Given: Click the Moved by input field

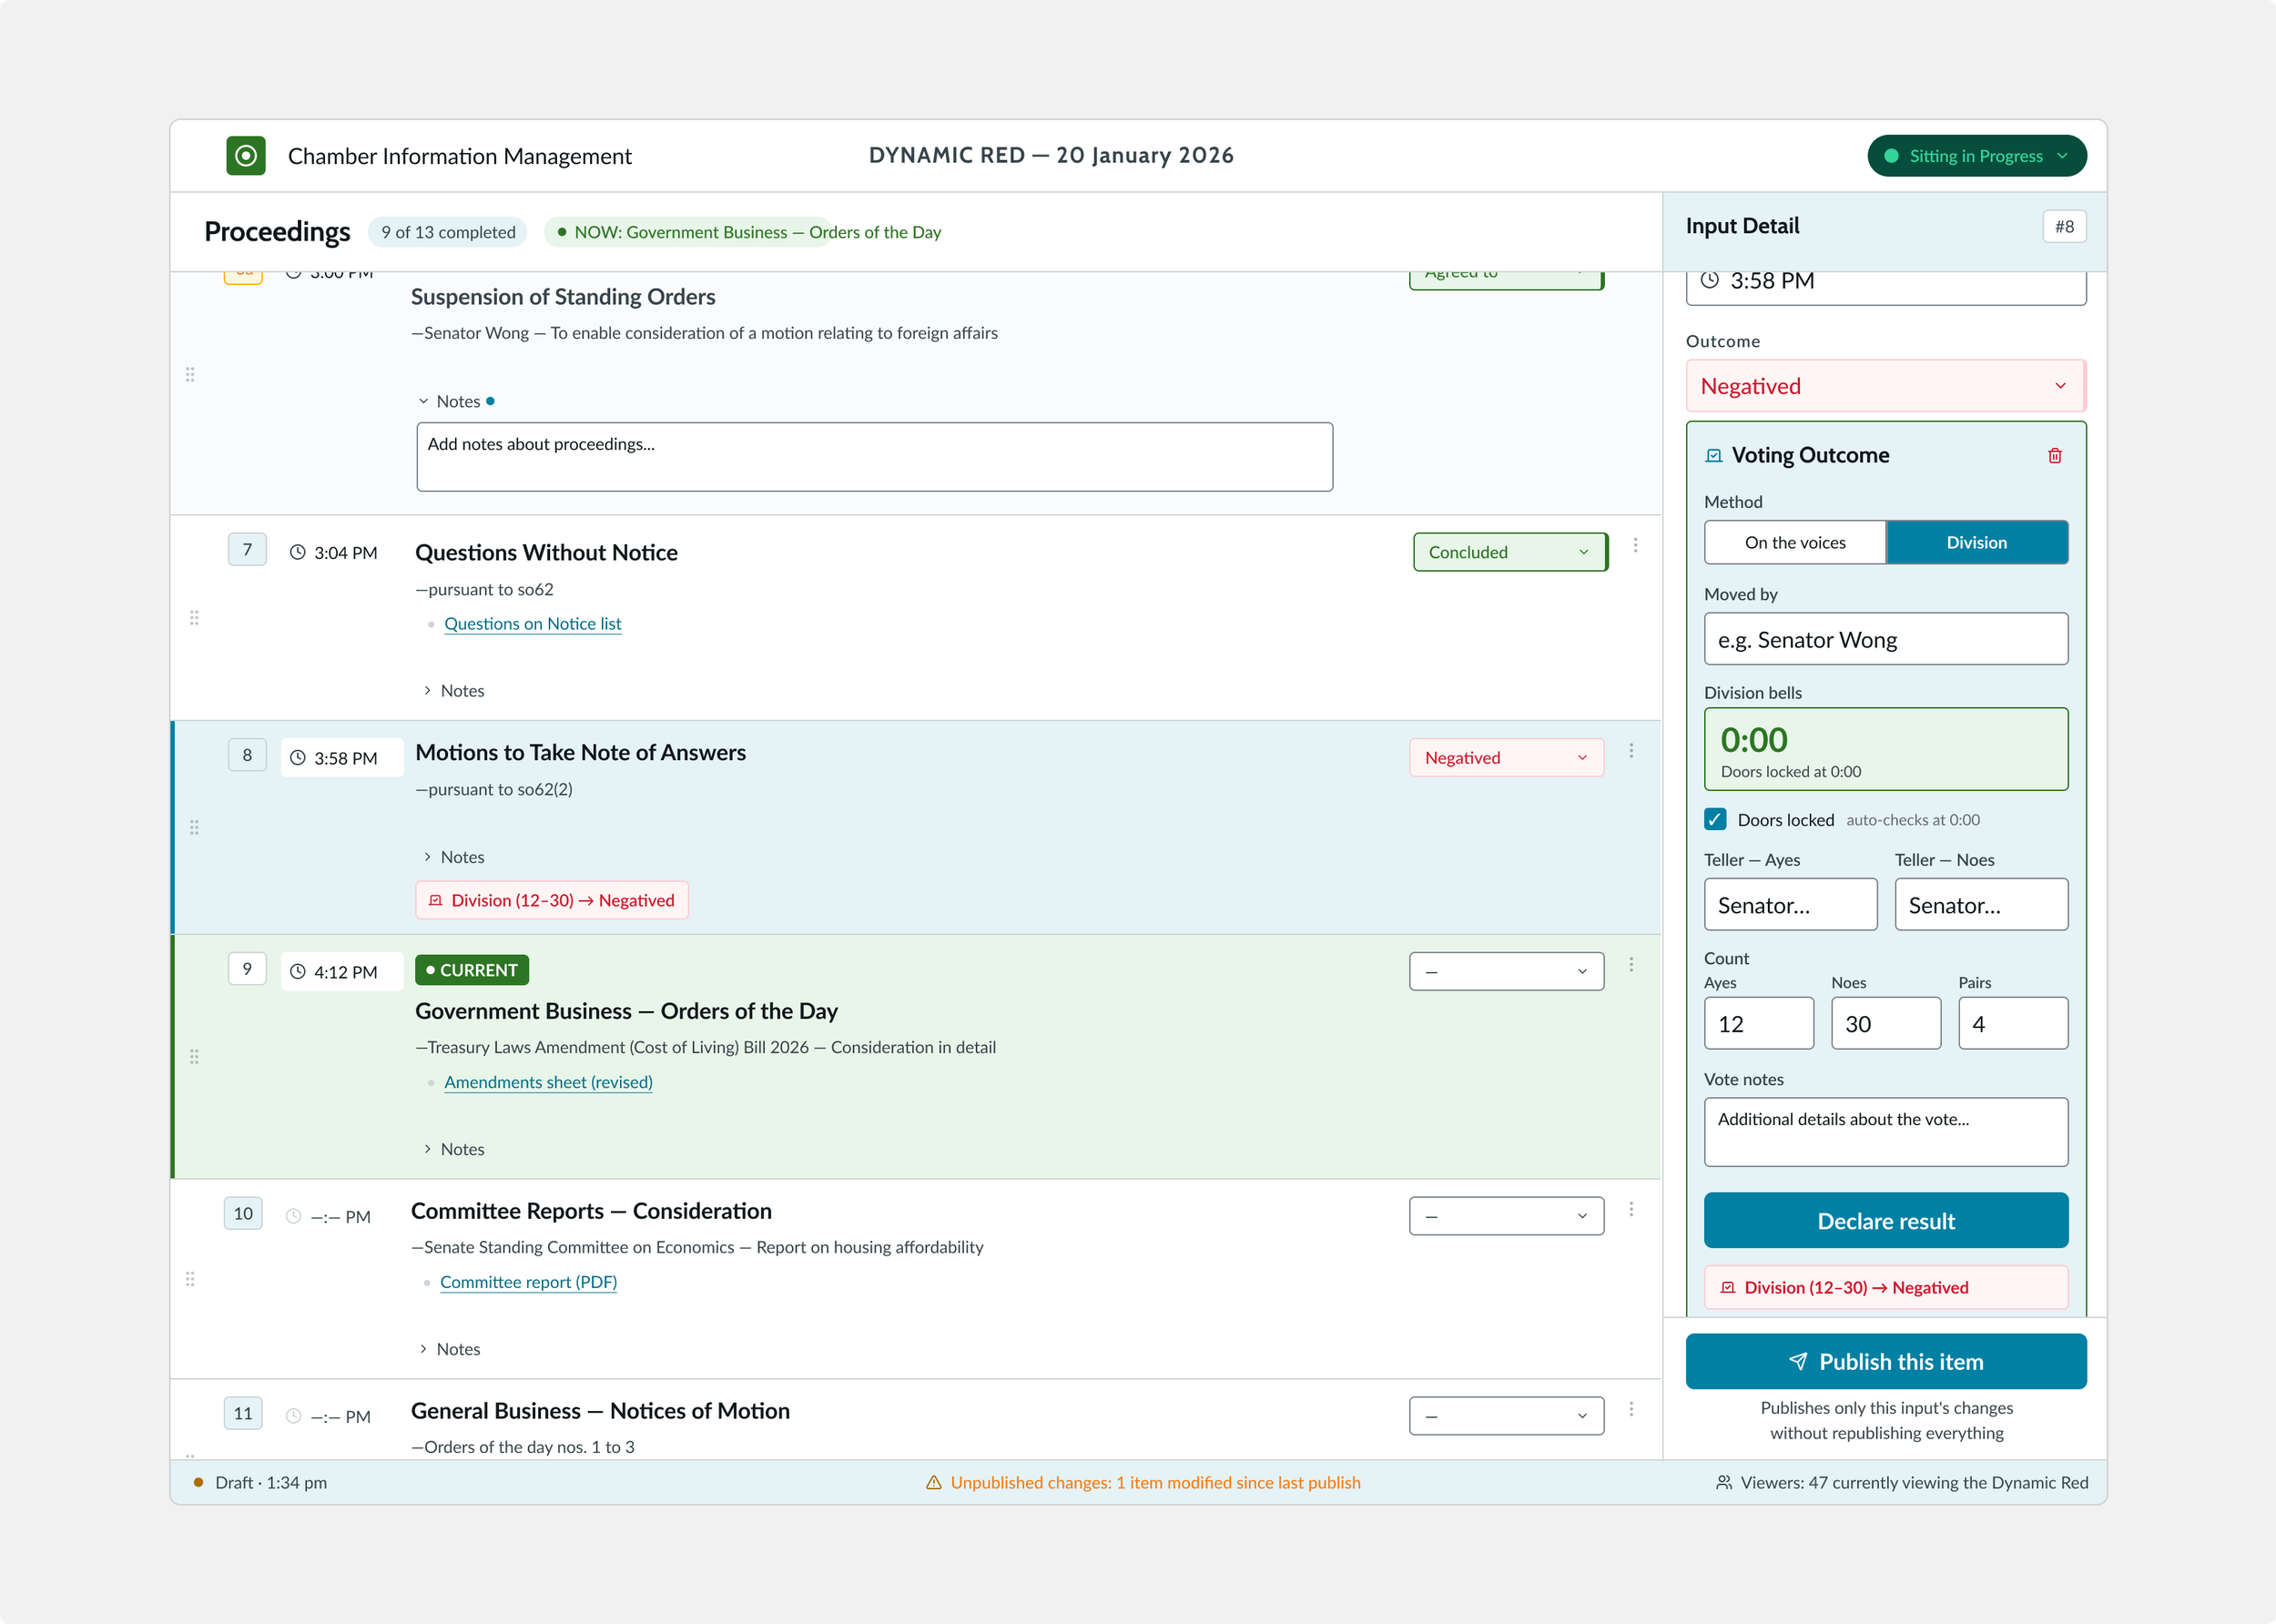Looking at the screenshot, I should (x=1885, y=639).
